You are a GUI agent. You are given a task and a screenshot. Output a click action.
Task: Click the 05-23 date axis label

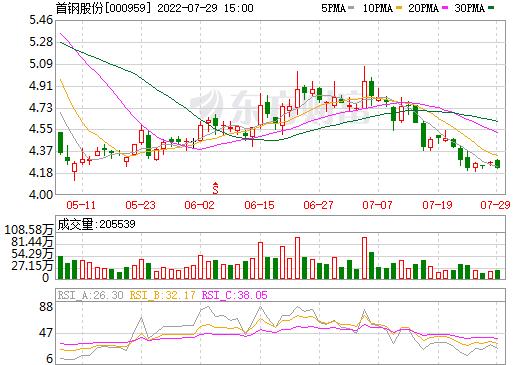[x=140, y=205]
